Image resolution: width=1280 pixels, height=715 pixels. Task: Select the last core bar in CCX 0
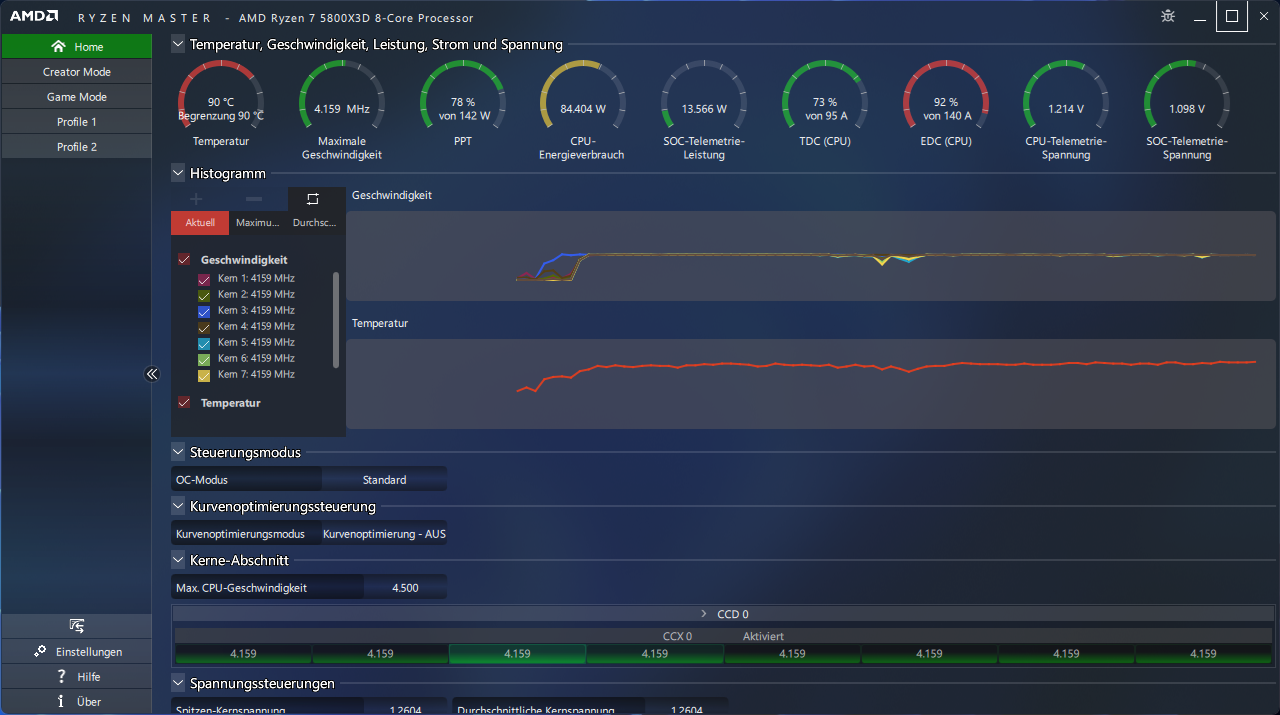[x=1203, y=654]
